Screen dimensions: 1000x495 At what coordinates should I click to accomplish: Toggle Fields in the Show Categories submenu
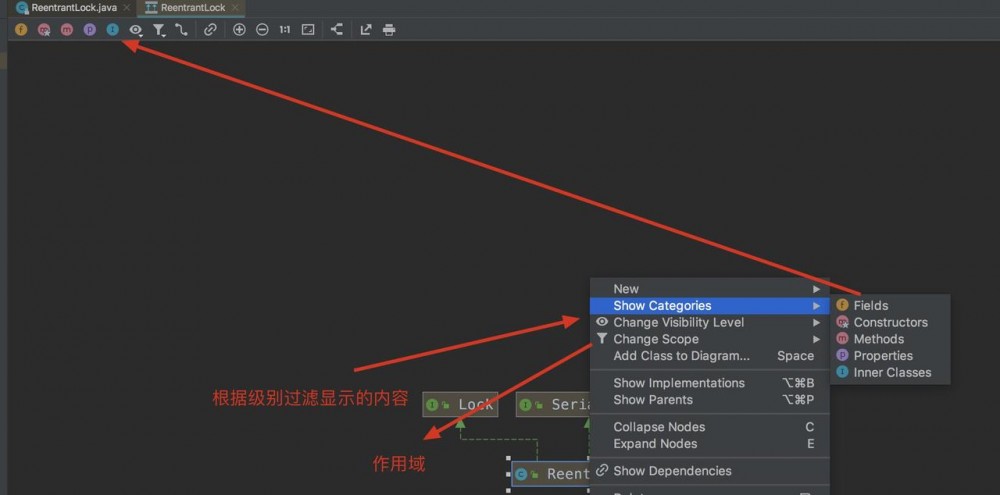coord(890,306)
